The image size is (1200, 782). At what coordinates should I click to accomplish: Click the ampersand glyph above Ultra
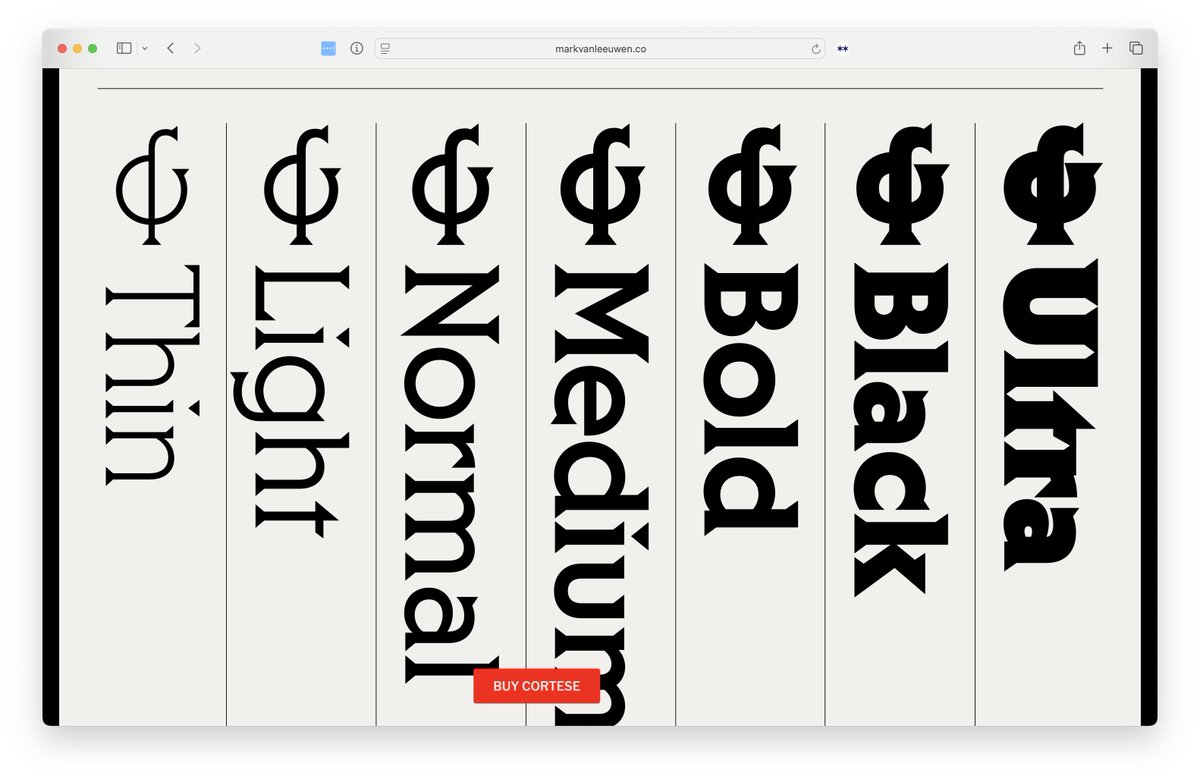point(1052,185)
